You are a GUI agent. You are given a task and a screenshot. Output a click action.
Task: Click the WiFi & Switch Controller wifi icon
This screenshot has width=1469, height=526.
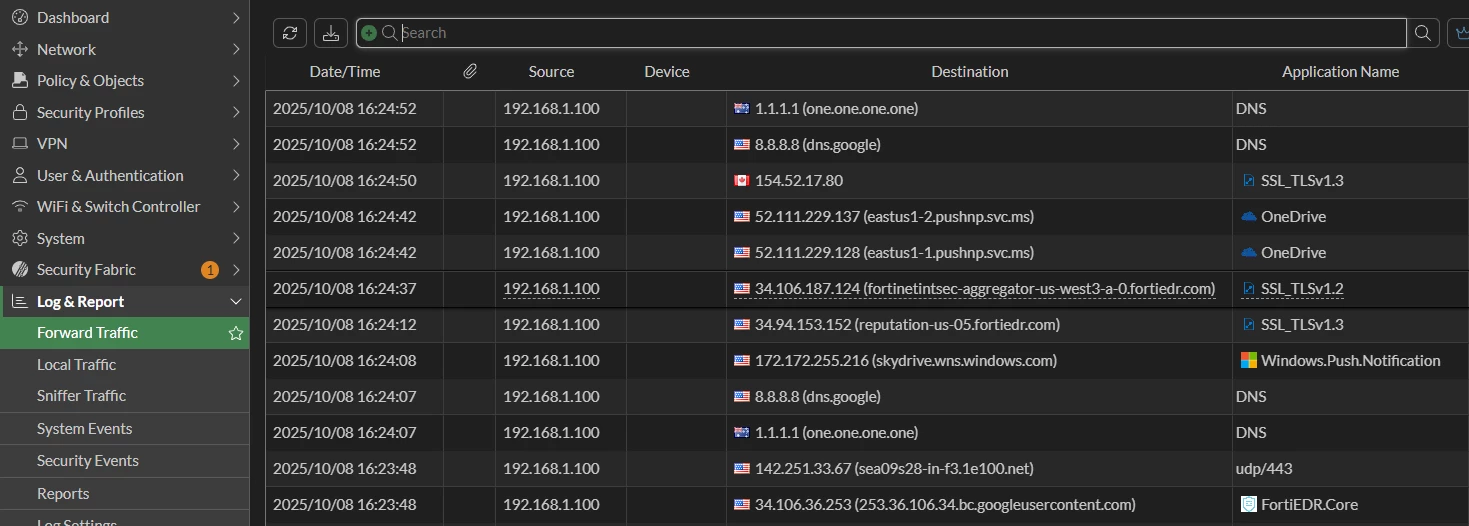point(19,206)
